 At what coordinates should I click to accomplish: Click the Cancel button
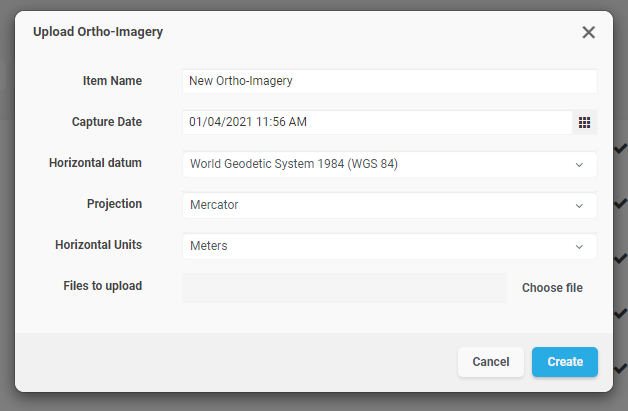click(x=491, y=362)
